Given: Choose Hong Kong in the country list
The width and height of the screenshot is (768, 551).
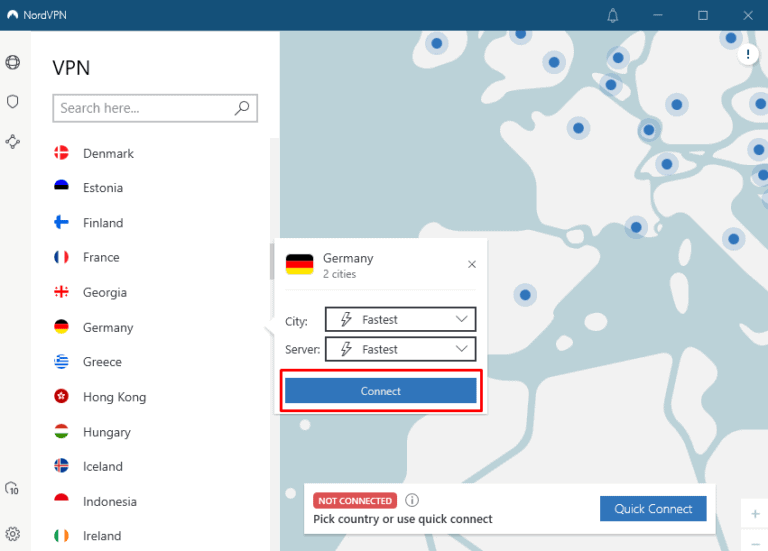Looking at the screenshot, I should tap(114, 397).
